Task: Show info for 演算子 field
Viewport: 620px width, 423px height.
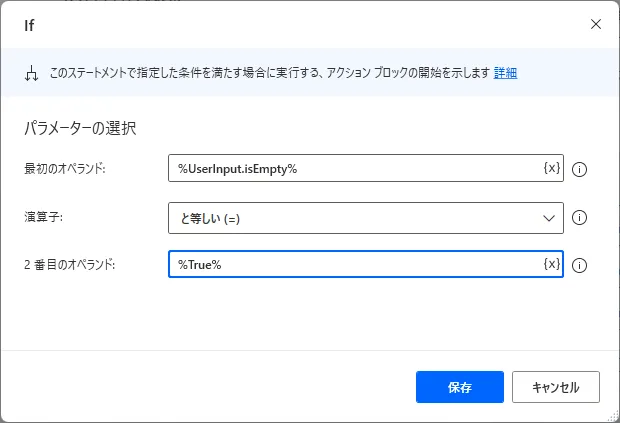Action: [579, 217]
